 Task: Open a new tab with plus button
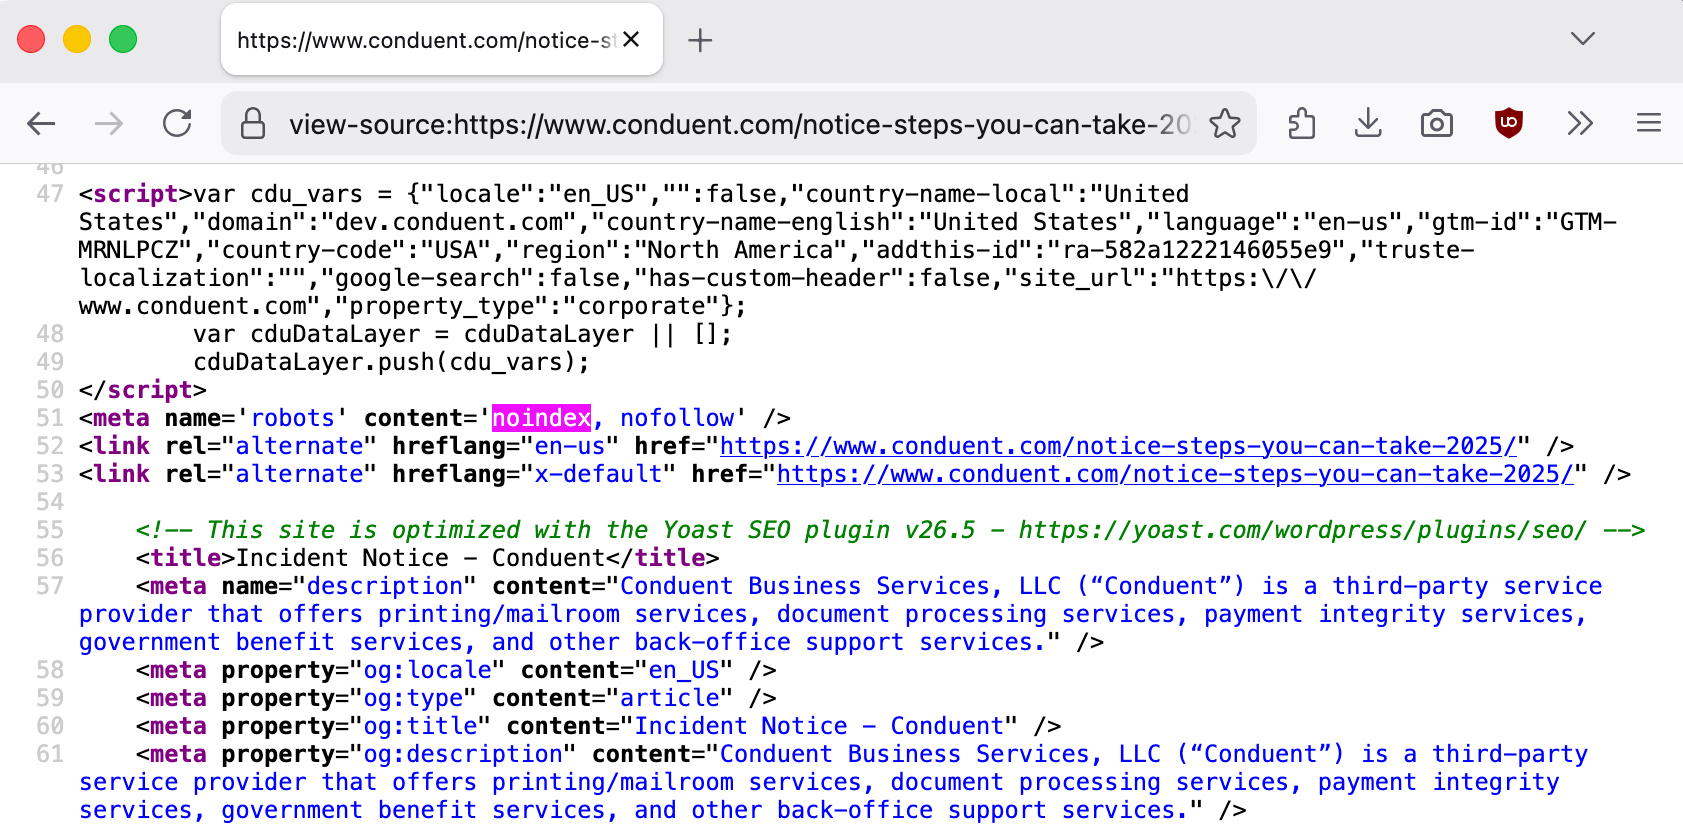(x=700, y=40)
